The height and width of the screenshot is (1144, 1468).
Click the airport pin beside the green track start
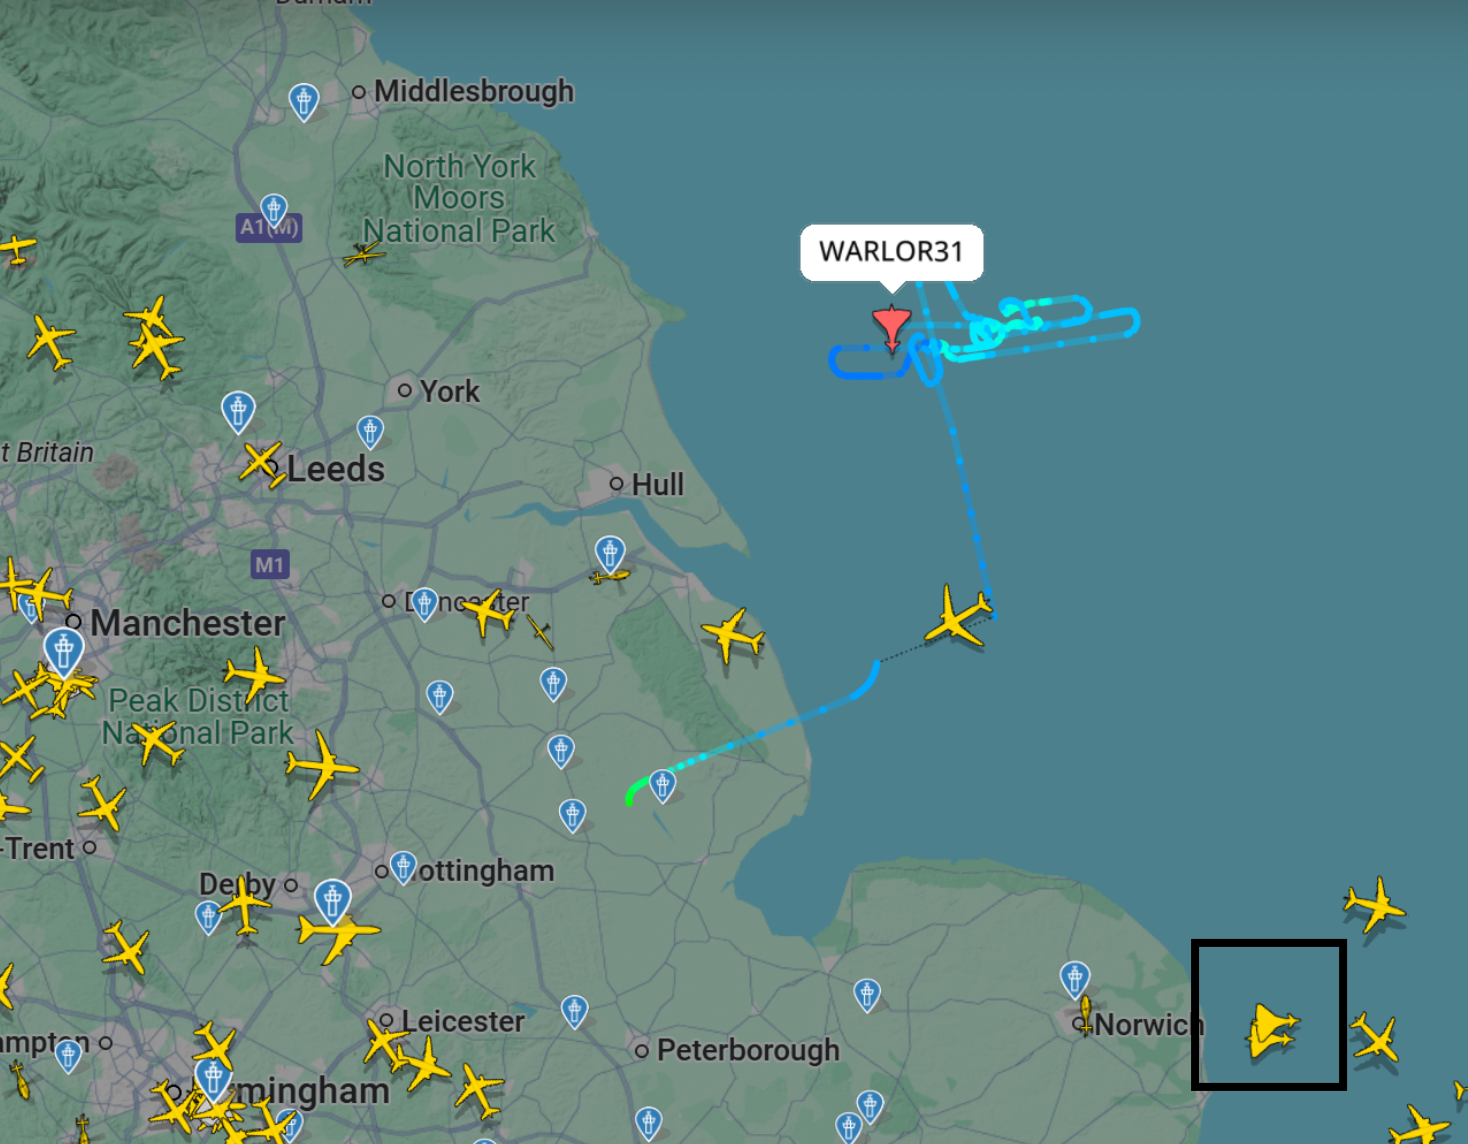pyautogui.click(x=663, y=786)
